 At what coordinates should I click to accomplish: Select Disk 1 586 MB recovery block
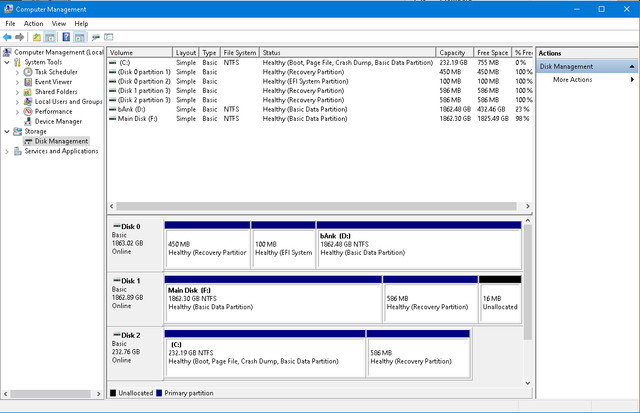click(430, 300)
